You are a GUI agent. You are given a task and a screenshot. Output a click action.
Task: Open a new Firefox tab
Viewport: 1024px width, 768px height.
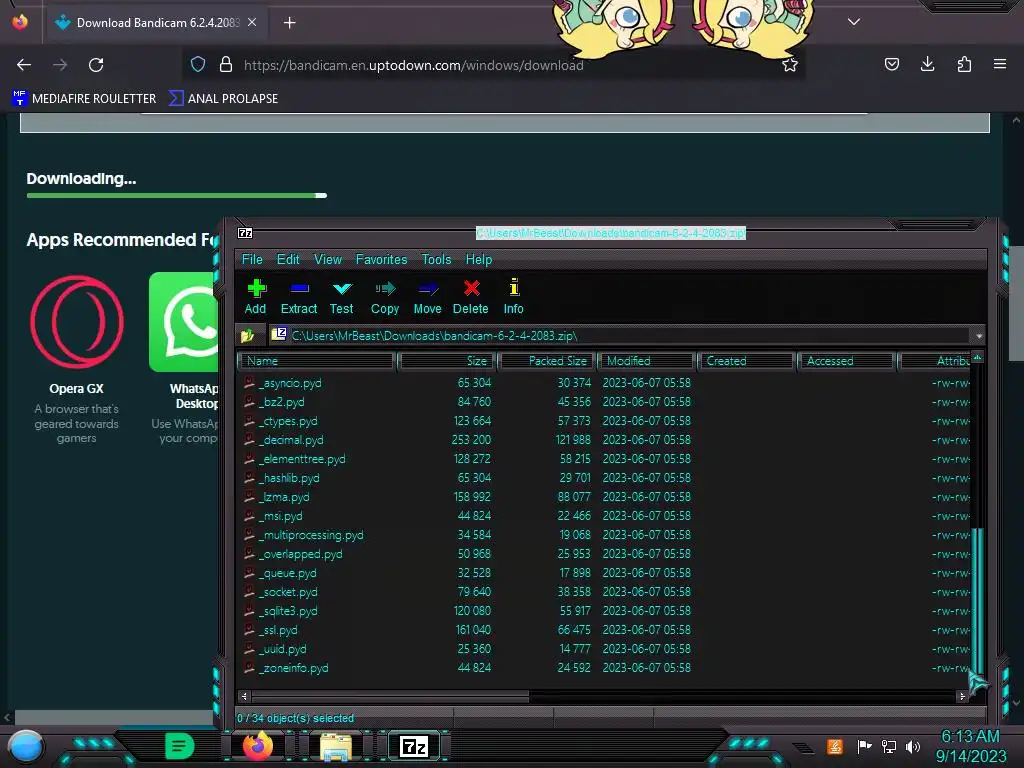point(289,23)
